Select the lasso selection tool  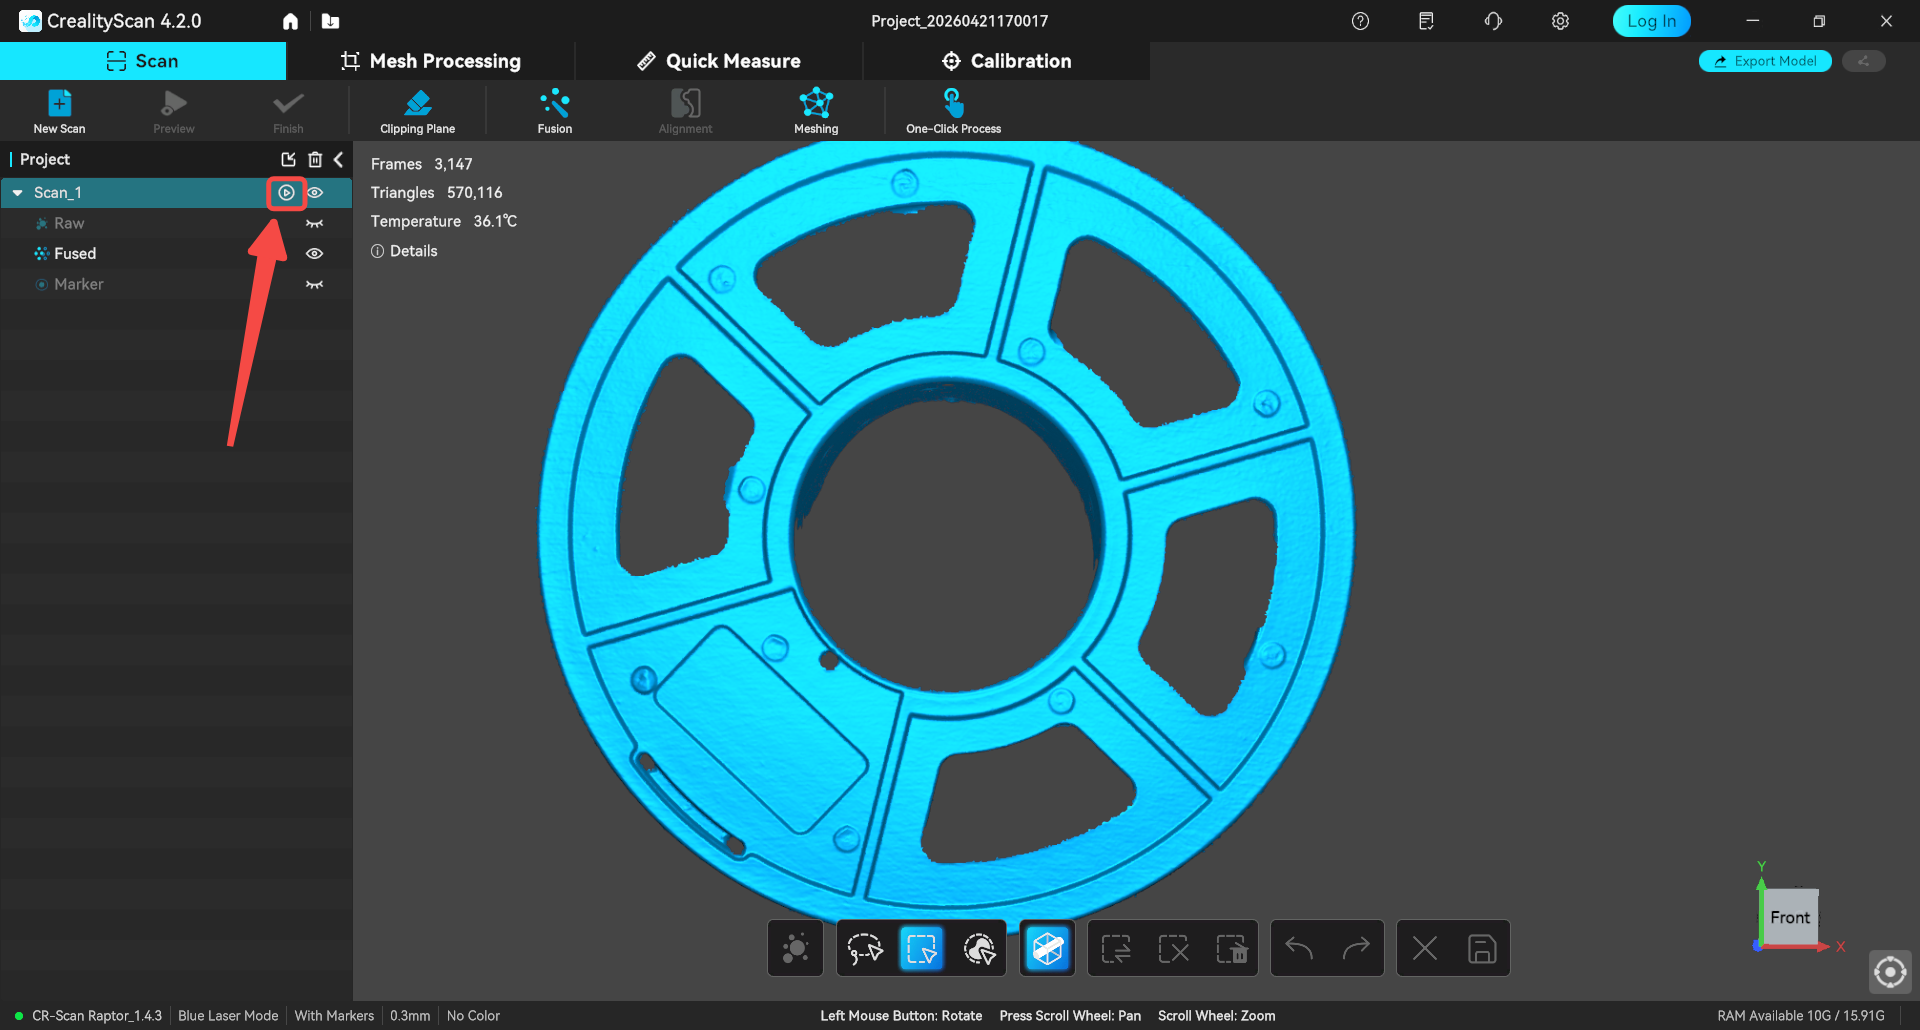click(865, 948)
